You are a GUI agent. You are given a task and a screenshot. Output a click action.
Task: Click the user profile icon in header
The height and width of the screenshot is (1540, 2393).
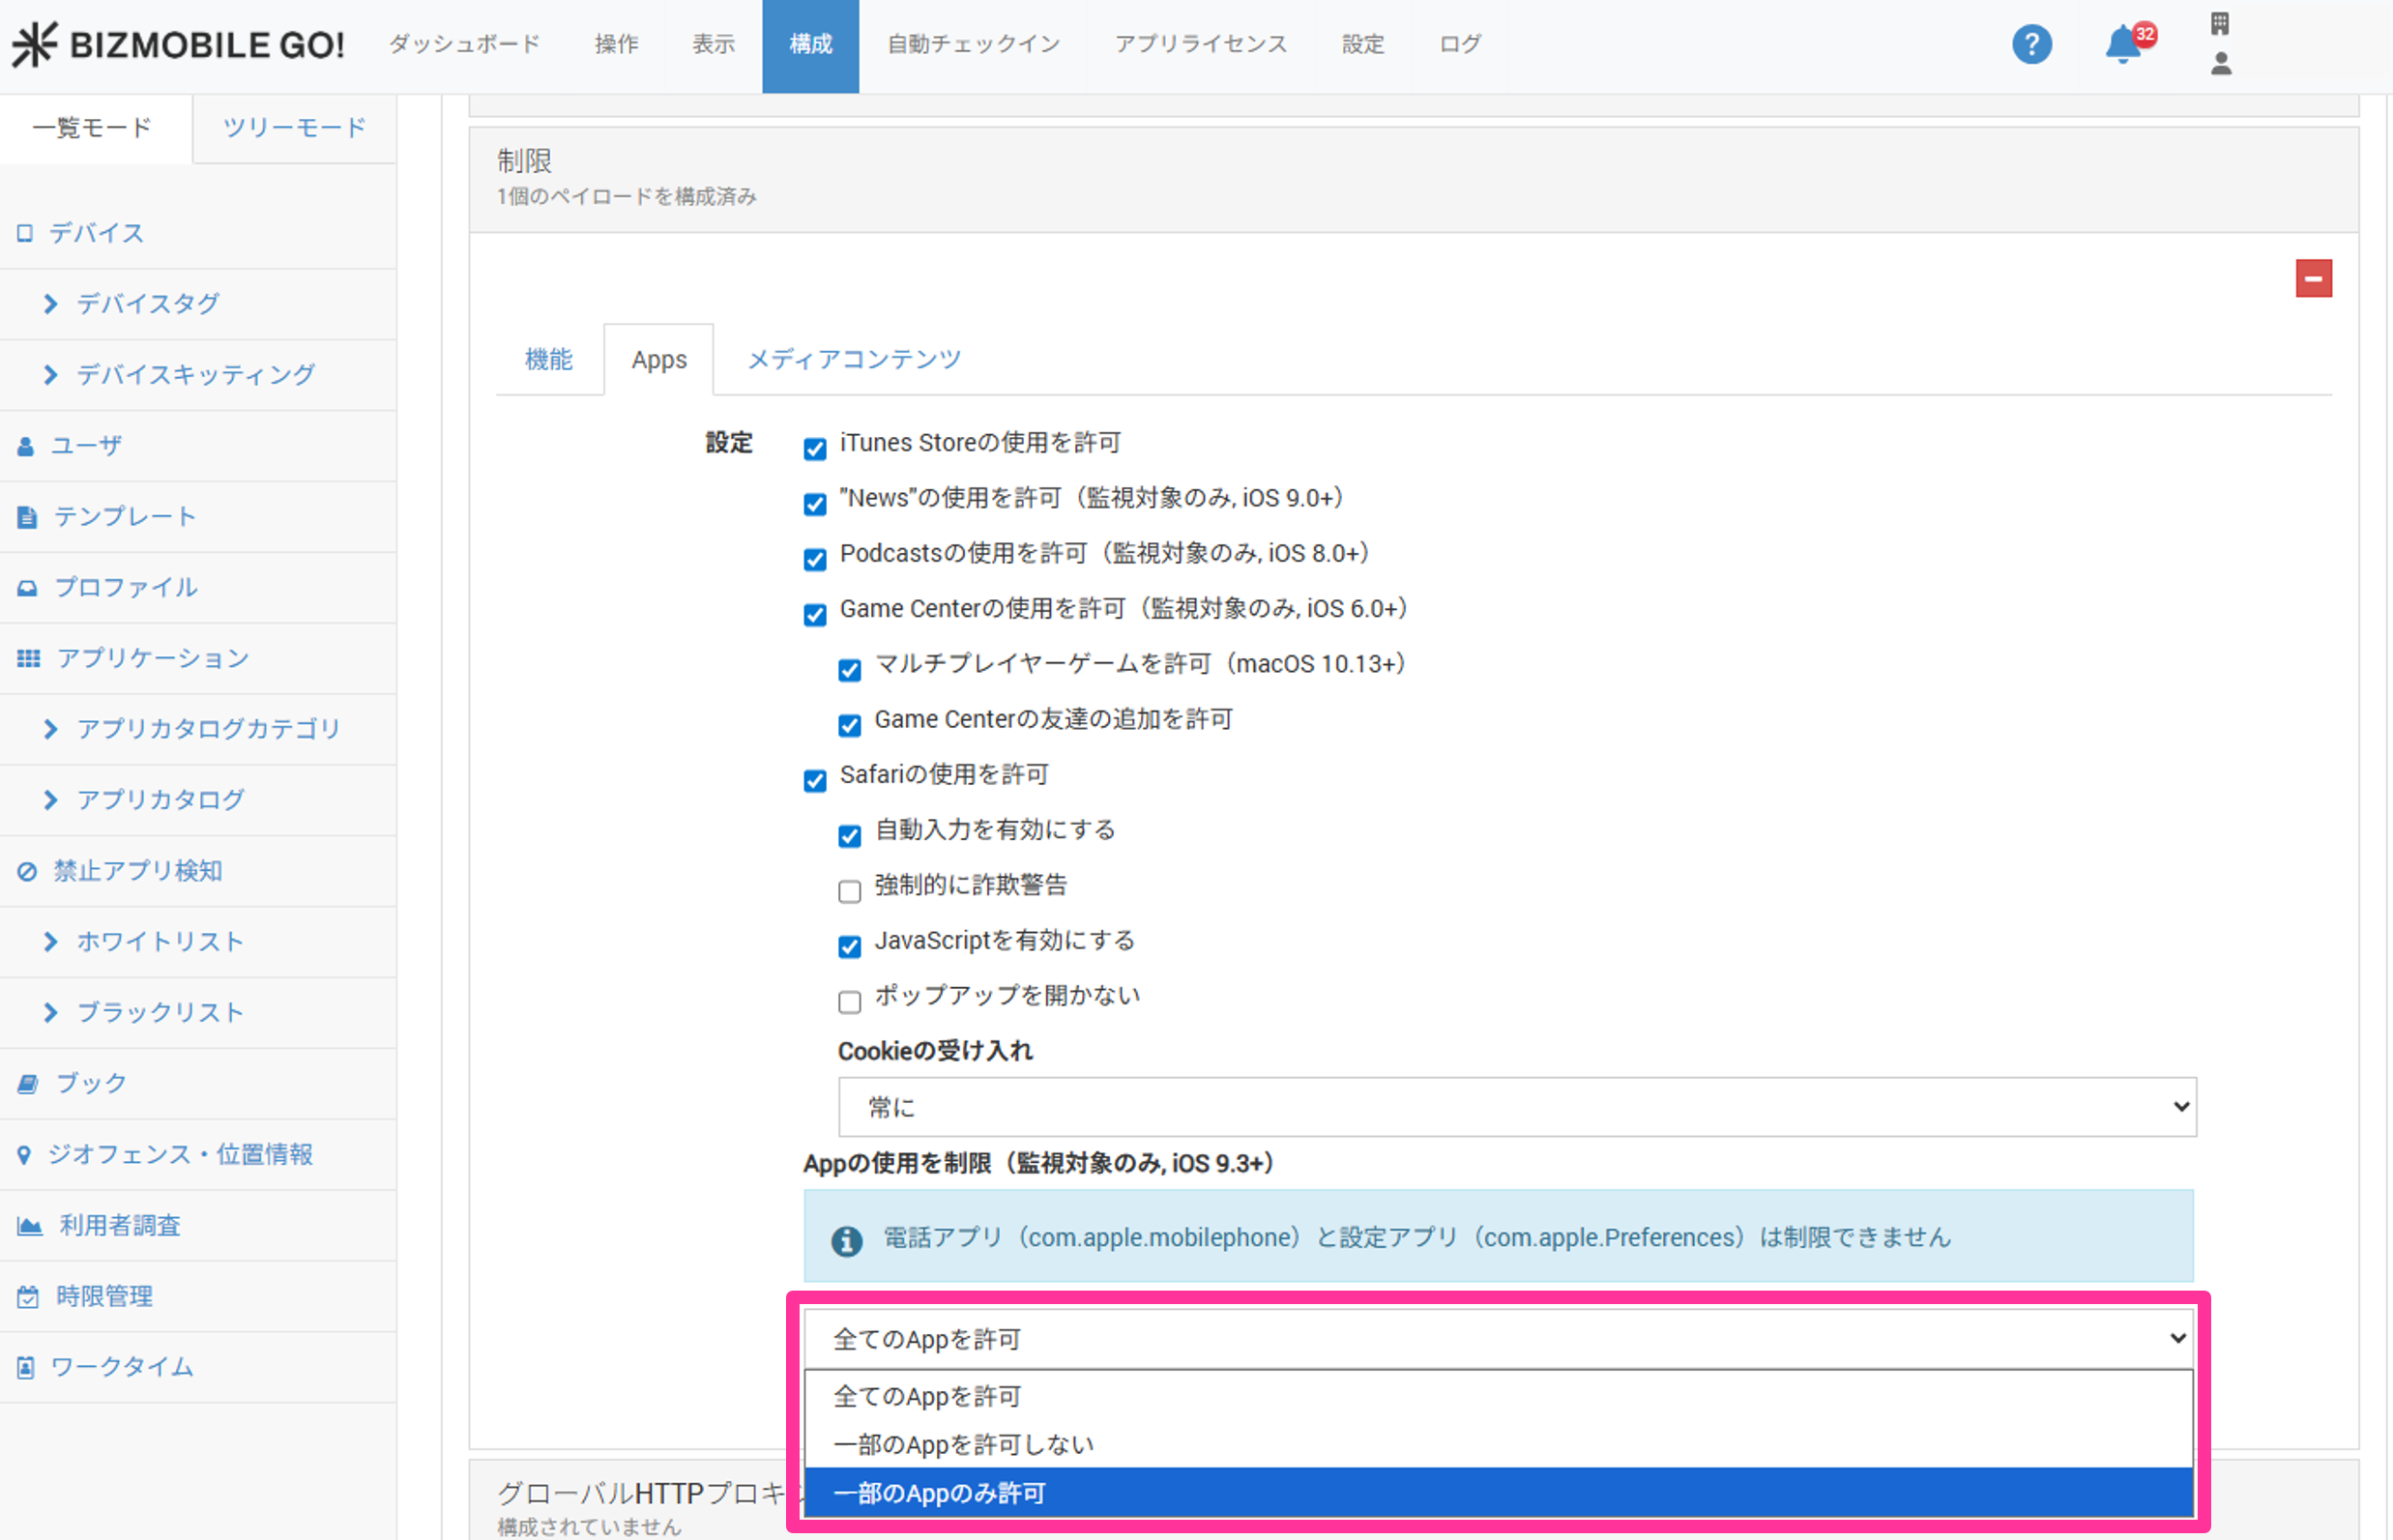(x=2220, y=65)
